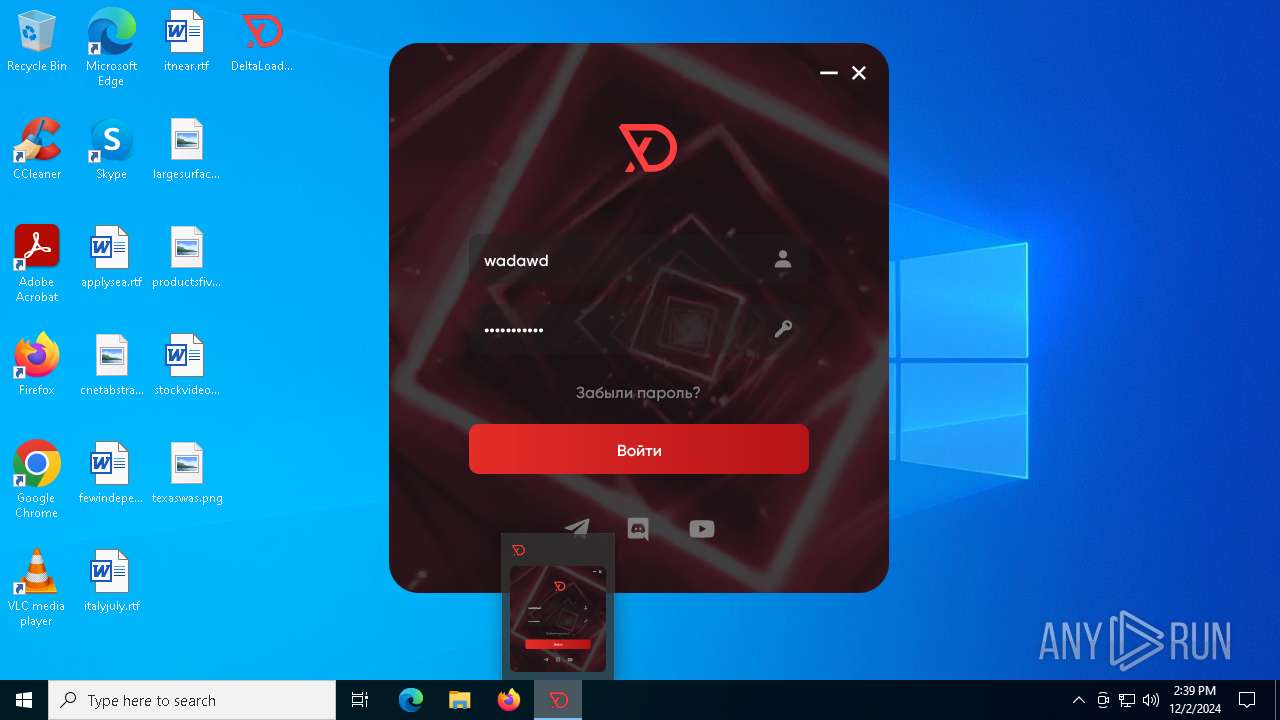
Task: Select the cnetabstra... image file
Action: 111,366
